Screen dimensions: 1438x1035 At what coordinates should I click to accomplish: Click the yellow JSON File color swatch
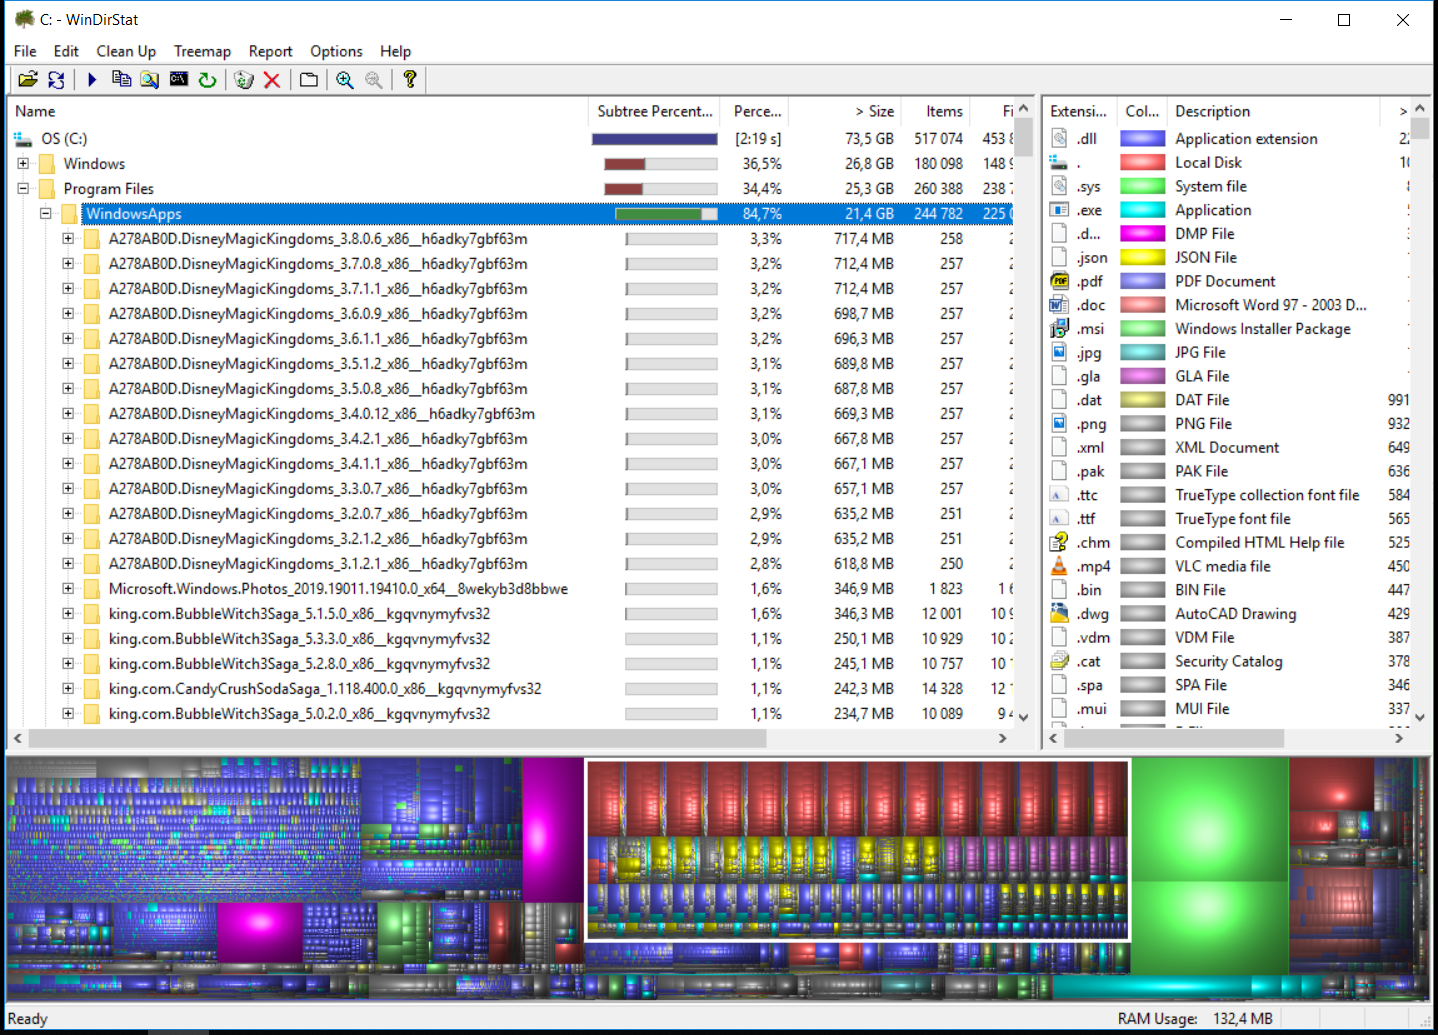(1142, 257)
